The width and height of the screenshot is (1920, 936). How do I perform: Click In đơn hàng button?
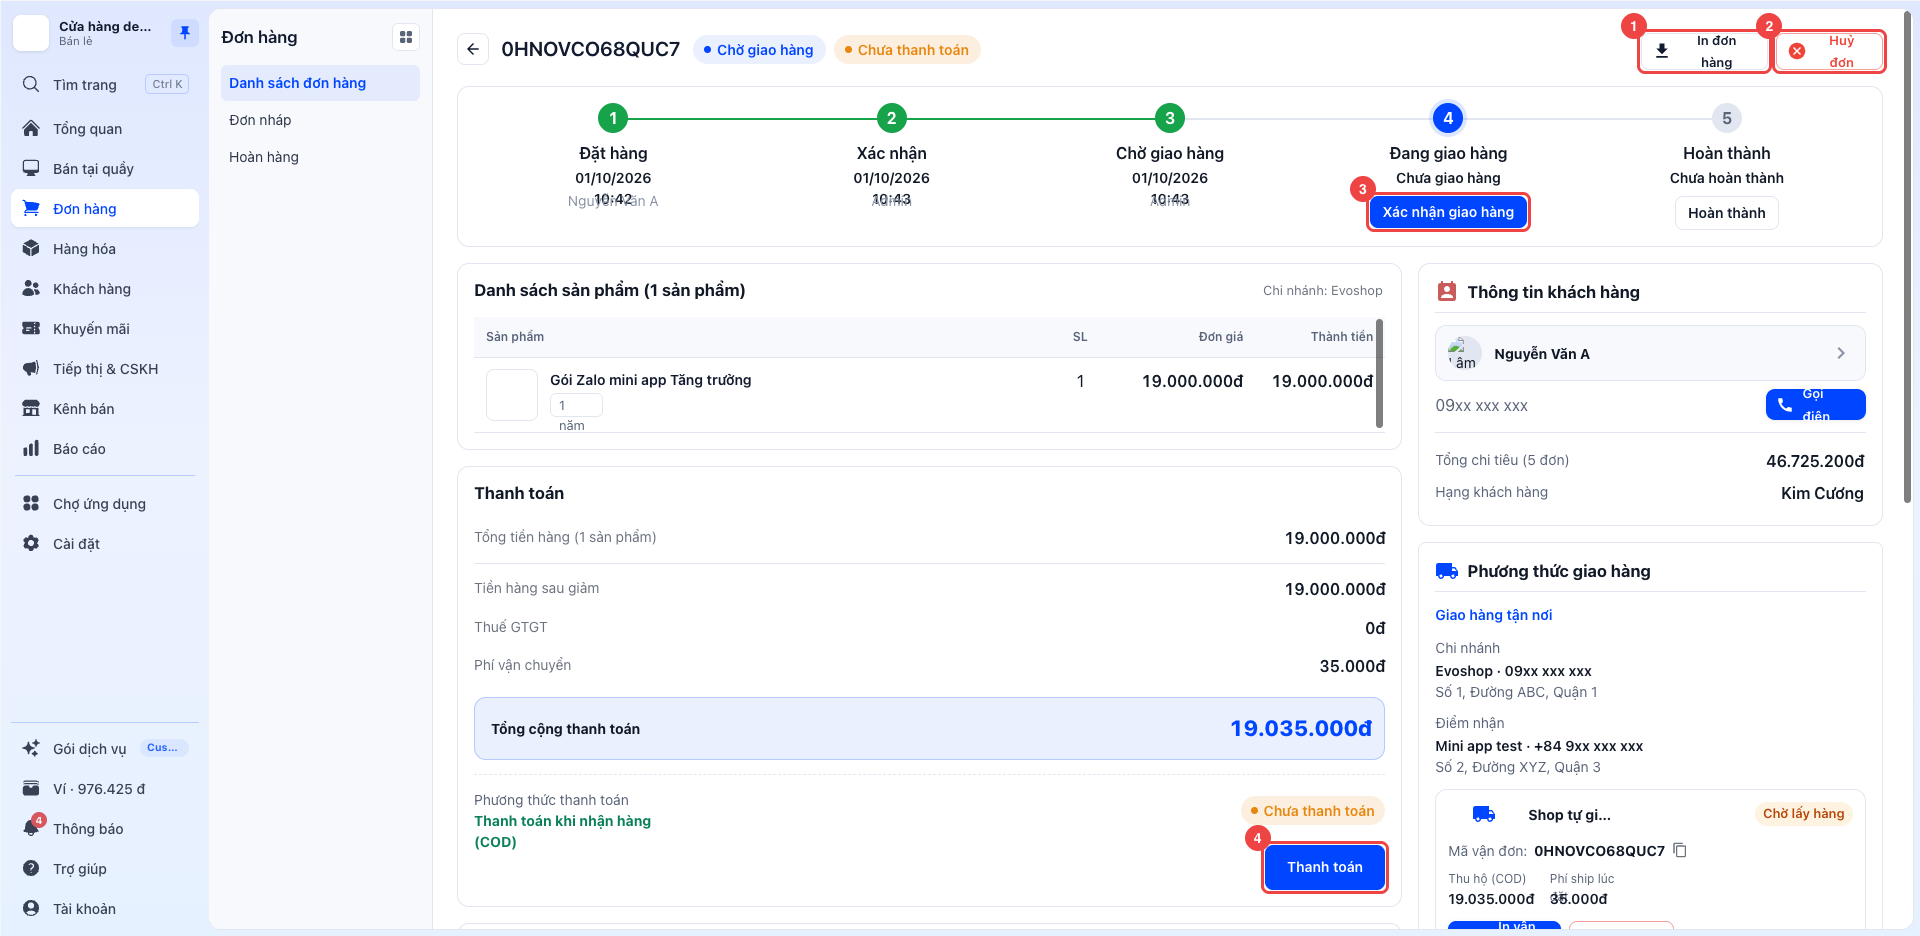1703,51
